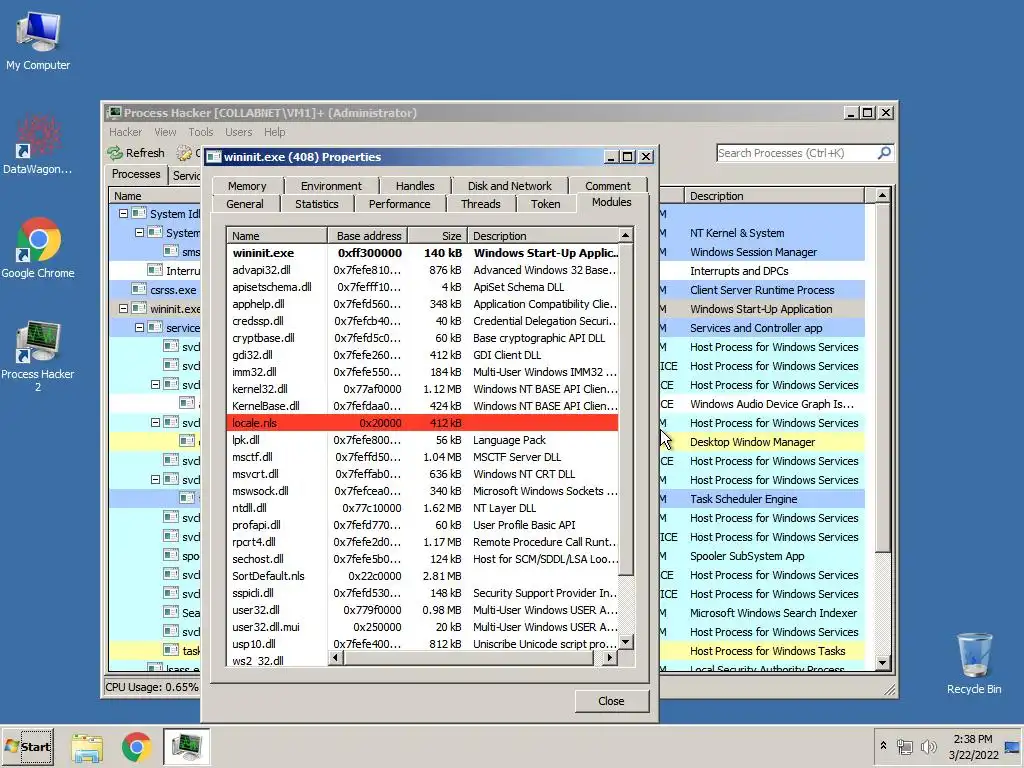This screenshot has height=768, width=1024.
Task: Click the show desktop tray icon
Action: pyautogui.click(x=1012, y=747)
